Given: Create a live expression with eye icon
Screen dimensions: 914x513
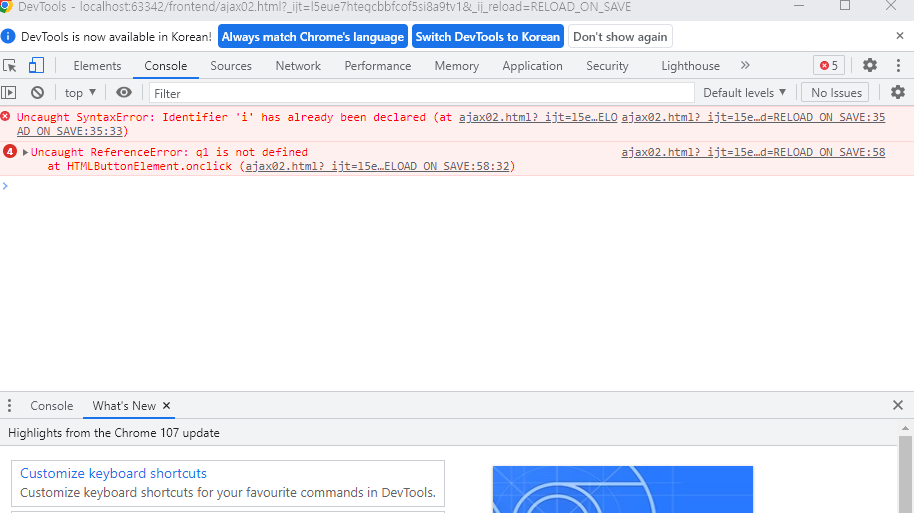Looking at the screenshot, I should coord(124,93).
